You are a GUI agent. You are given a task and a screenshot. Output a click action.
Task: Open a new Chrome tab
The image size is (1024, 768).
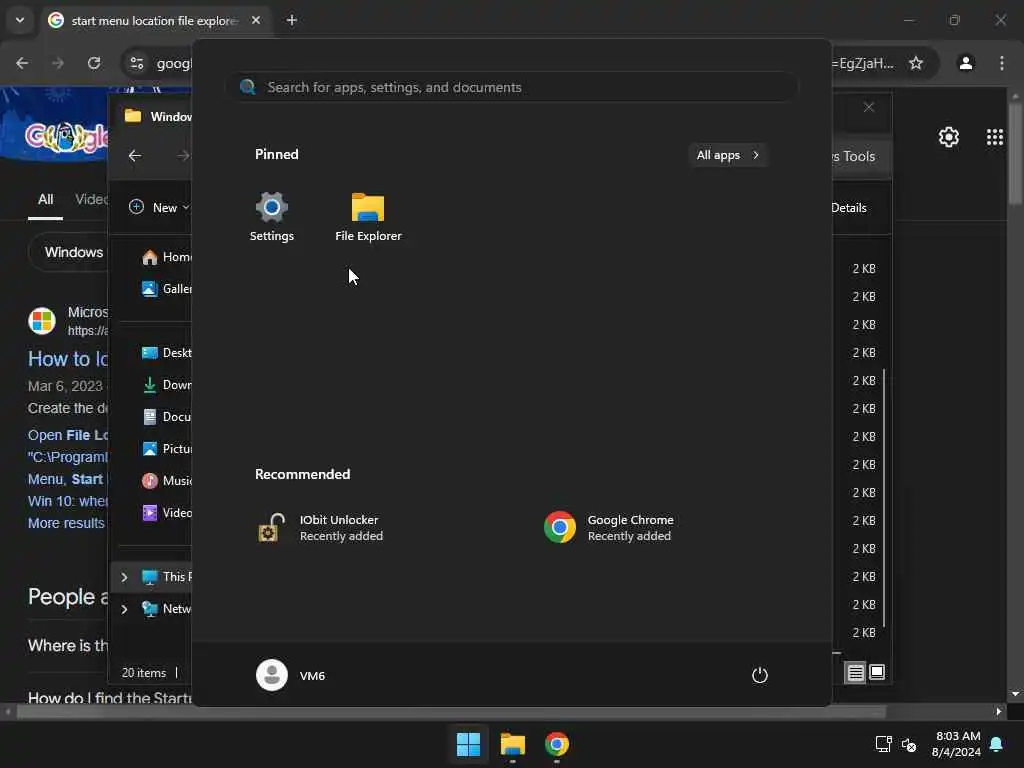(x=292, y=20)
